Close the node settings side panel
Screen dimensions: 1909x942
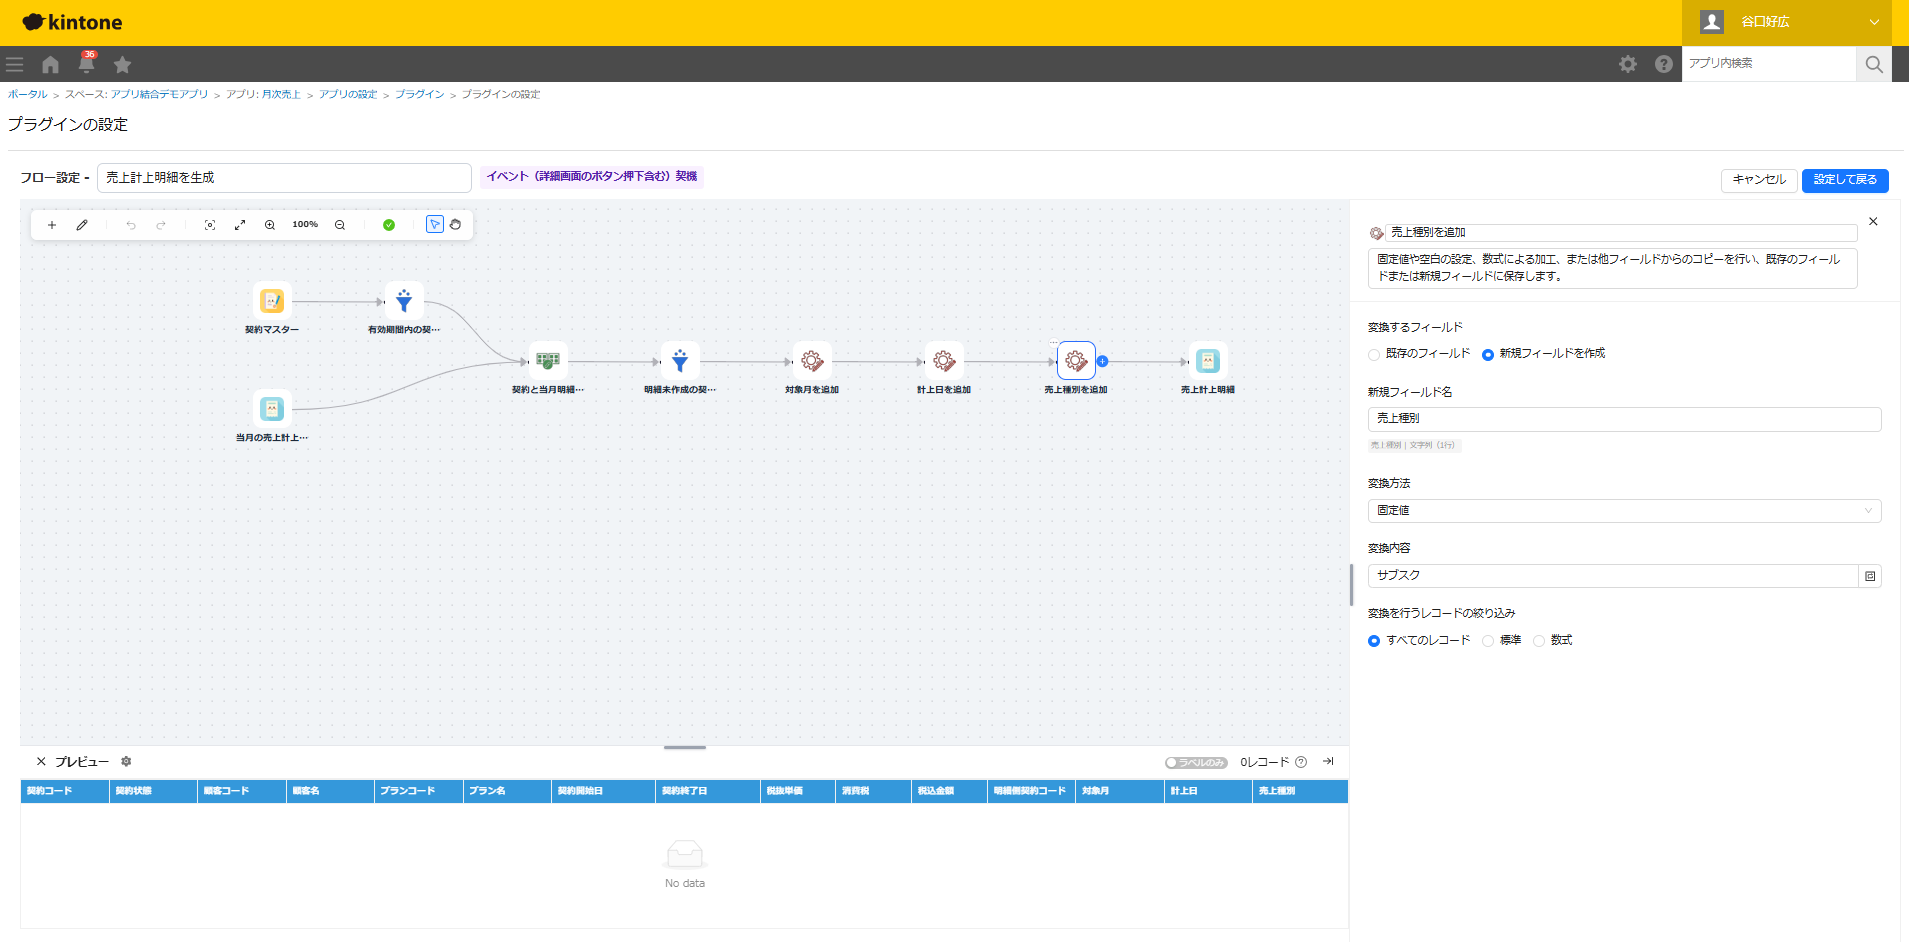1873,222
